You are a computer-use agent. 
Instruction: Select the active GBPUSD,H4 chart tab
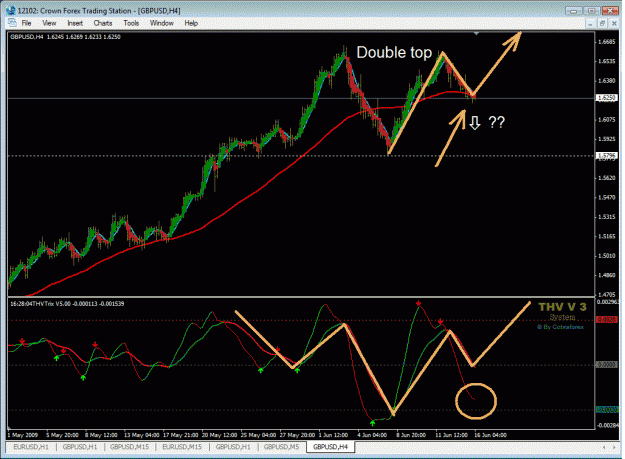tap(330, 447)
